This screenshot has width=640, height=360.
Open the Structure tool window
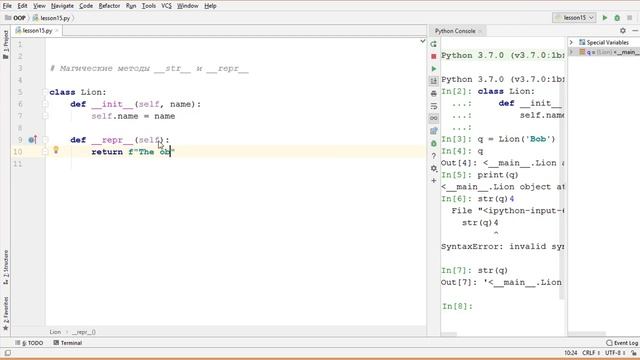tap(5, 267)
